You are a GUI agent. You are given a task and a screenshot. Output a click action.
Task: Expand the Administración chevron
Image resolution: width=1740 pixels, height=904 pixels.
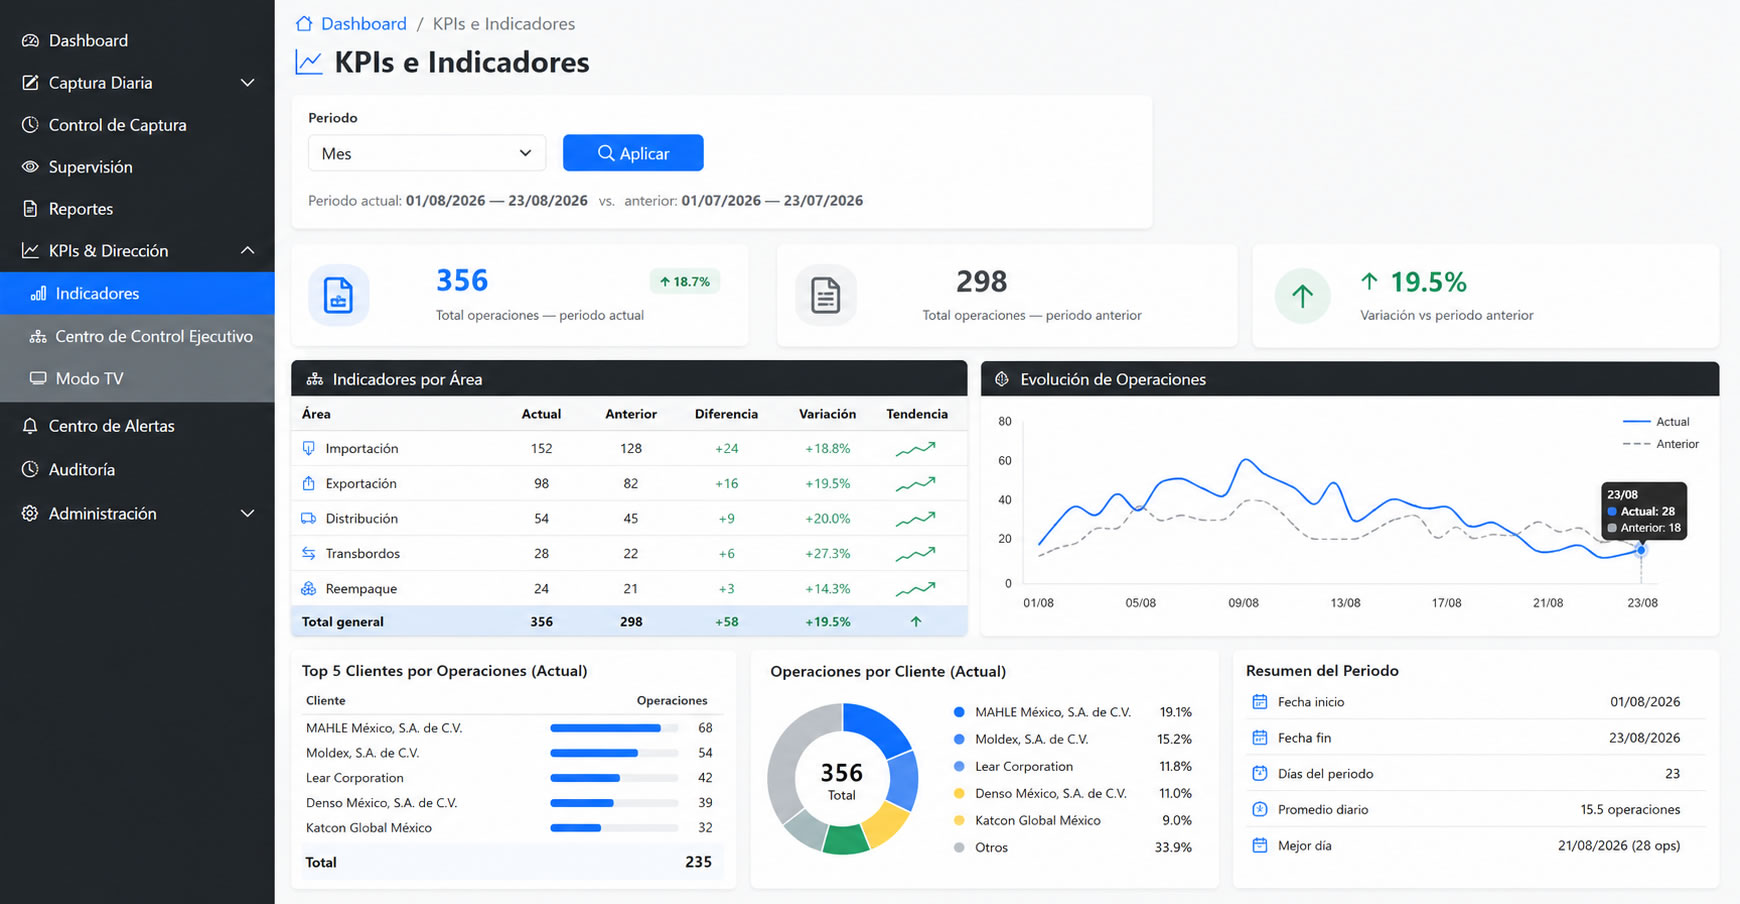247,513
